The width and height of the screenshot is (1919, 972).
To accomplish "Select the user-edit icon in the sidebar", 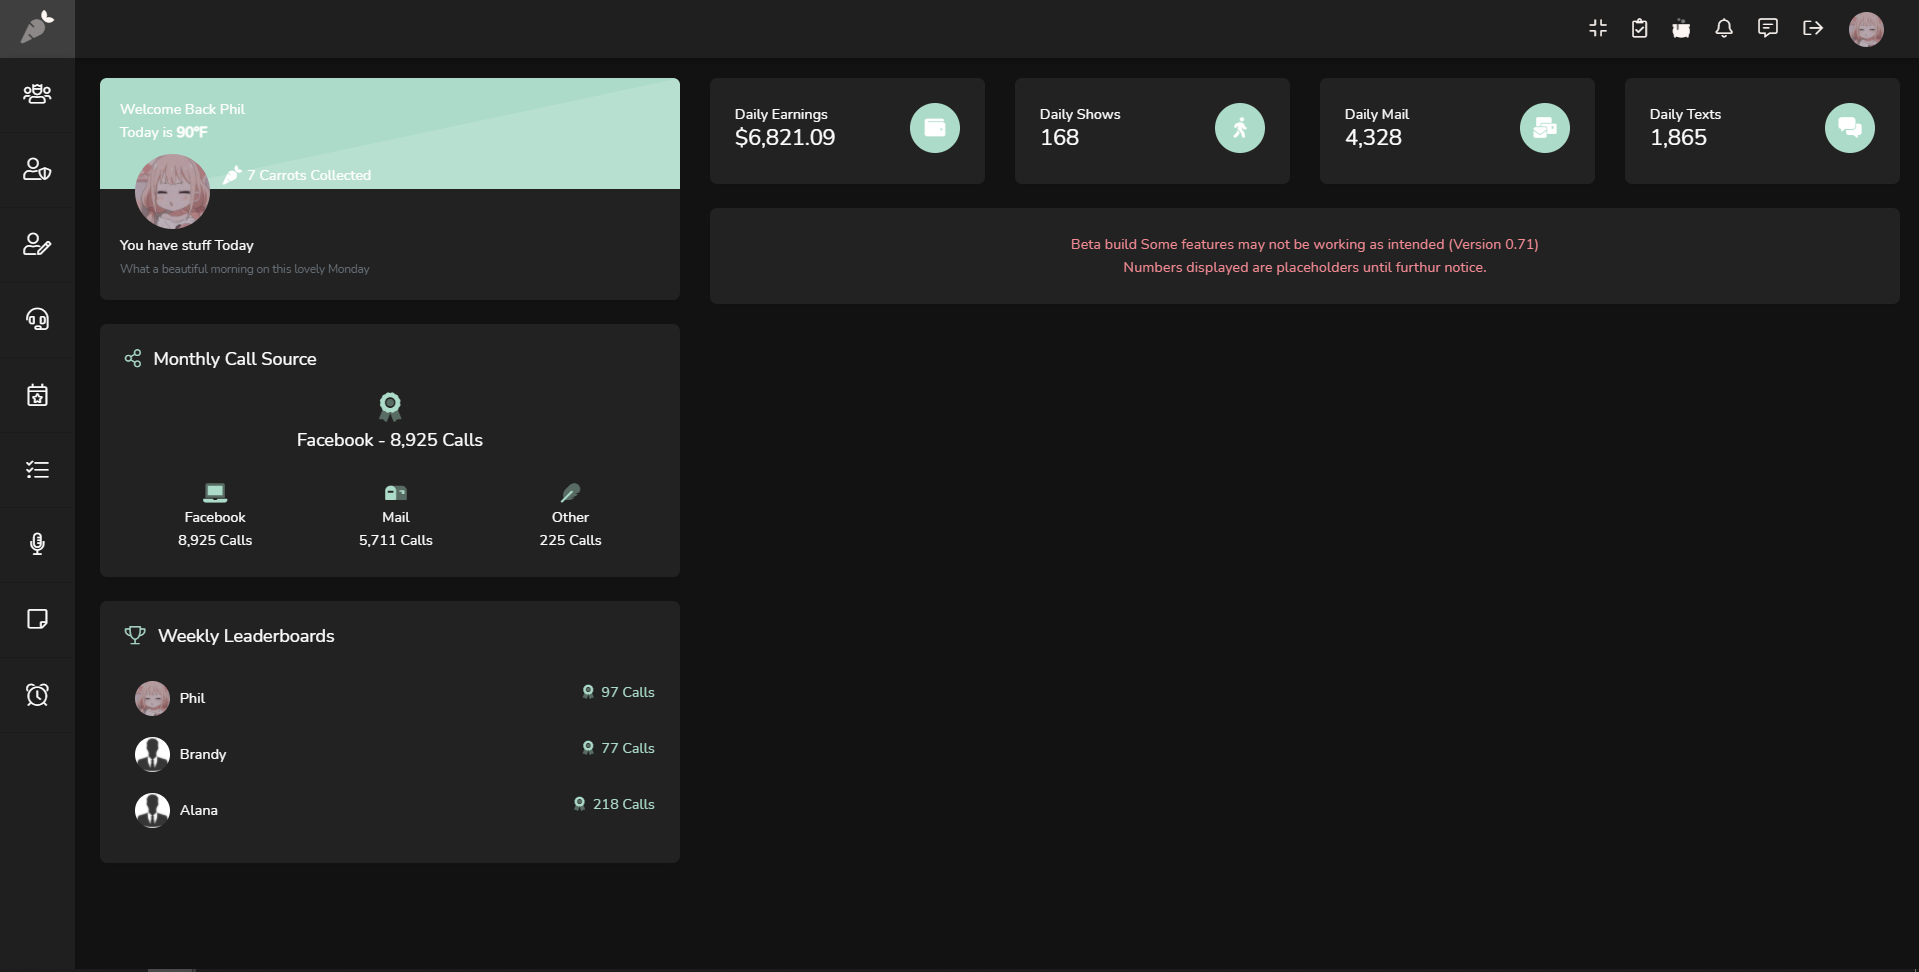I will (37, 244).
